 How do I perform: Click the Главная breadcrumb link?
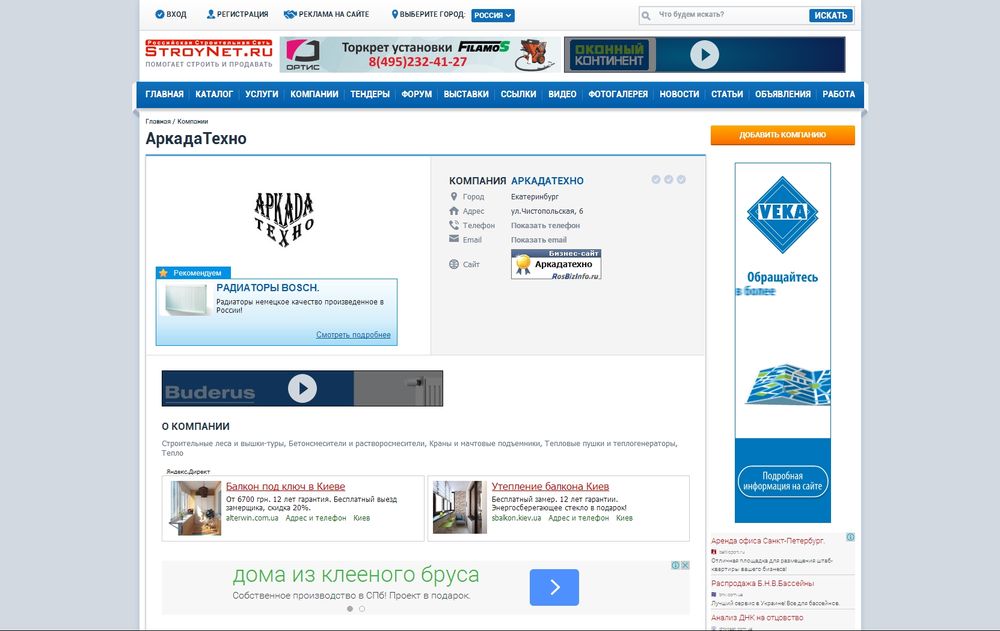point(158,121)
